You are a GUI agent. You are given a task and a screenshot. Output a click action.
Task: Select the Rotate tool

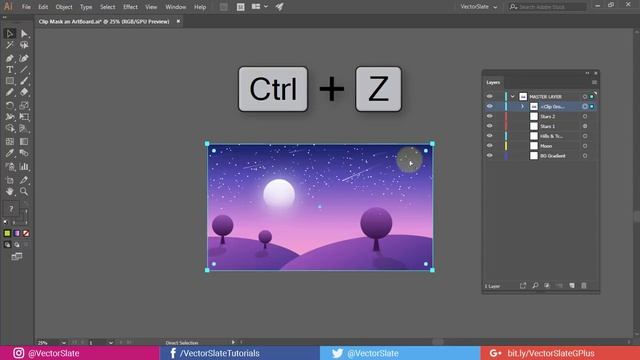pyautogui.click(x=10, y=106)
